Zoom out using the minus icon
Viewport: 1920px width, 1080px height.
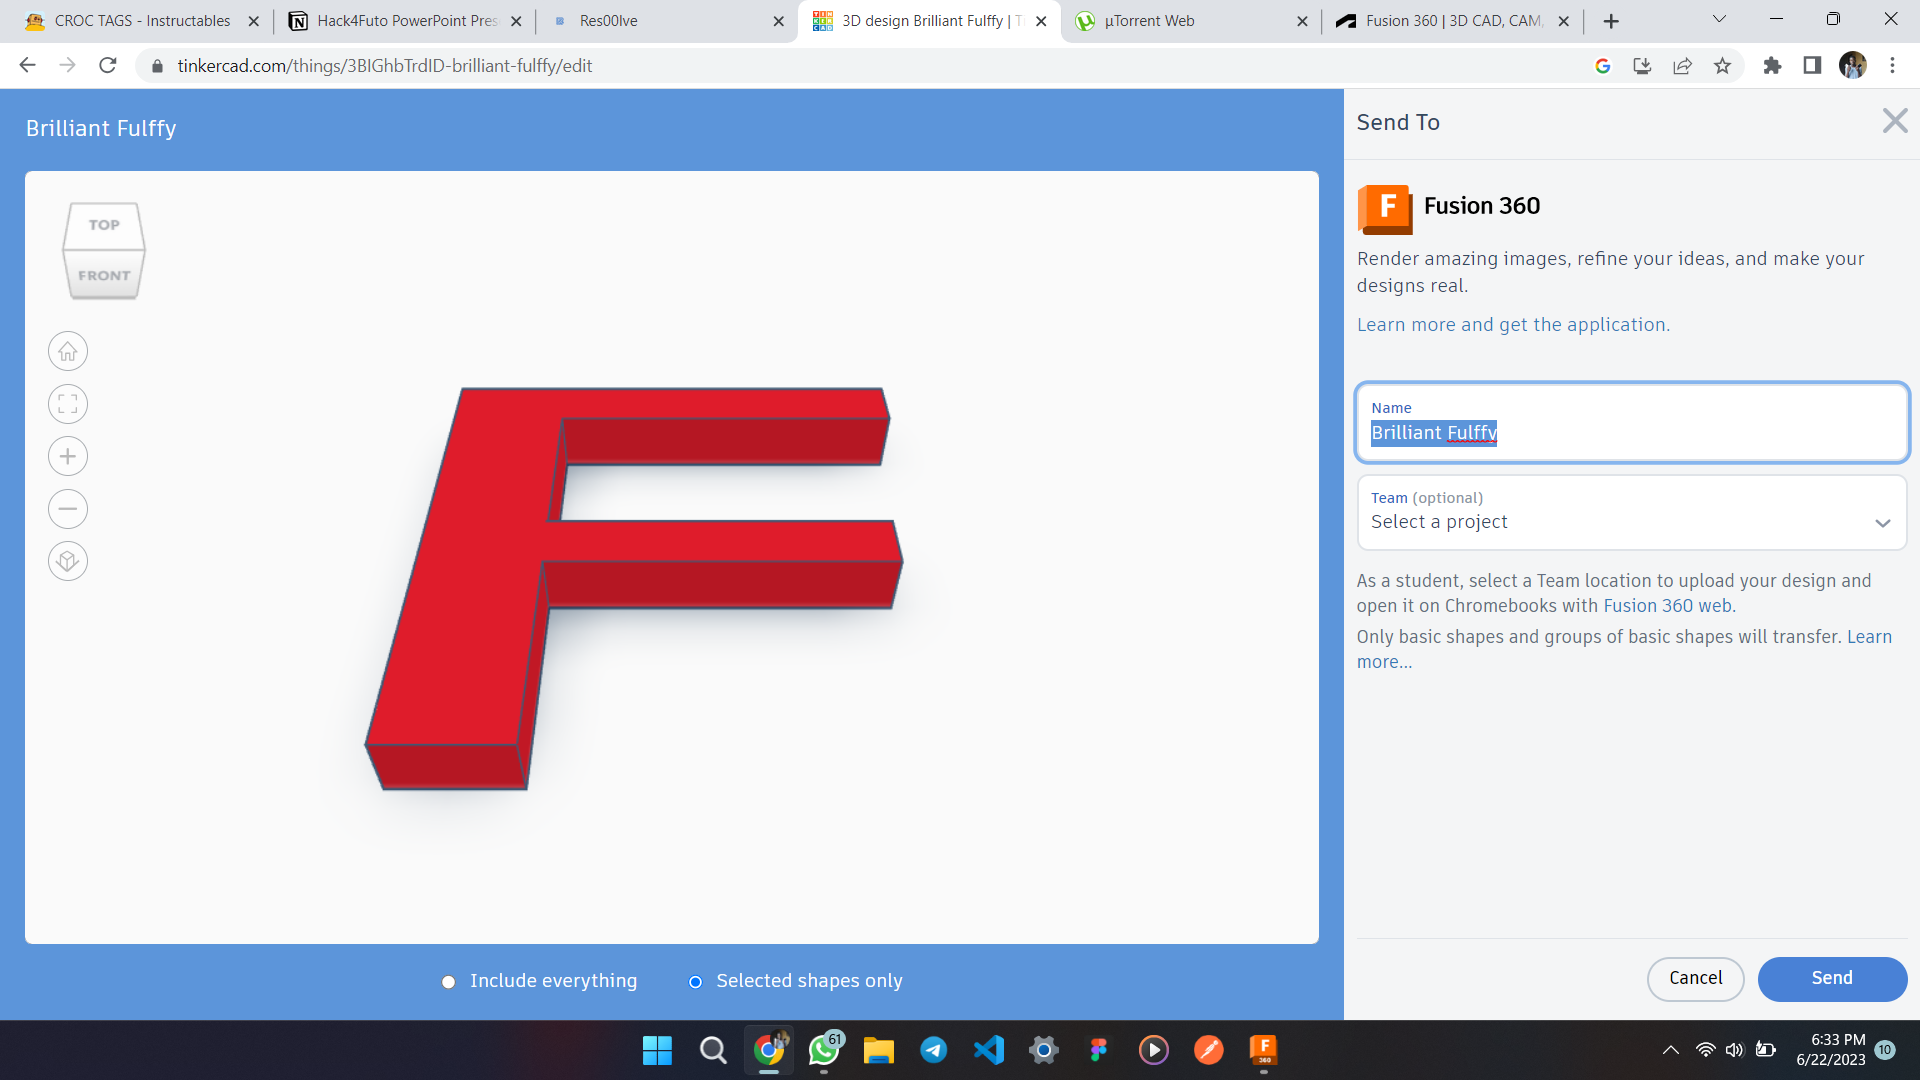(x=67, y=508)
